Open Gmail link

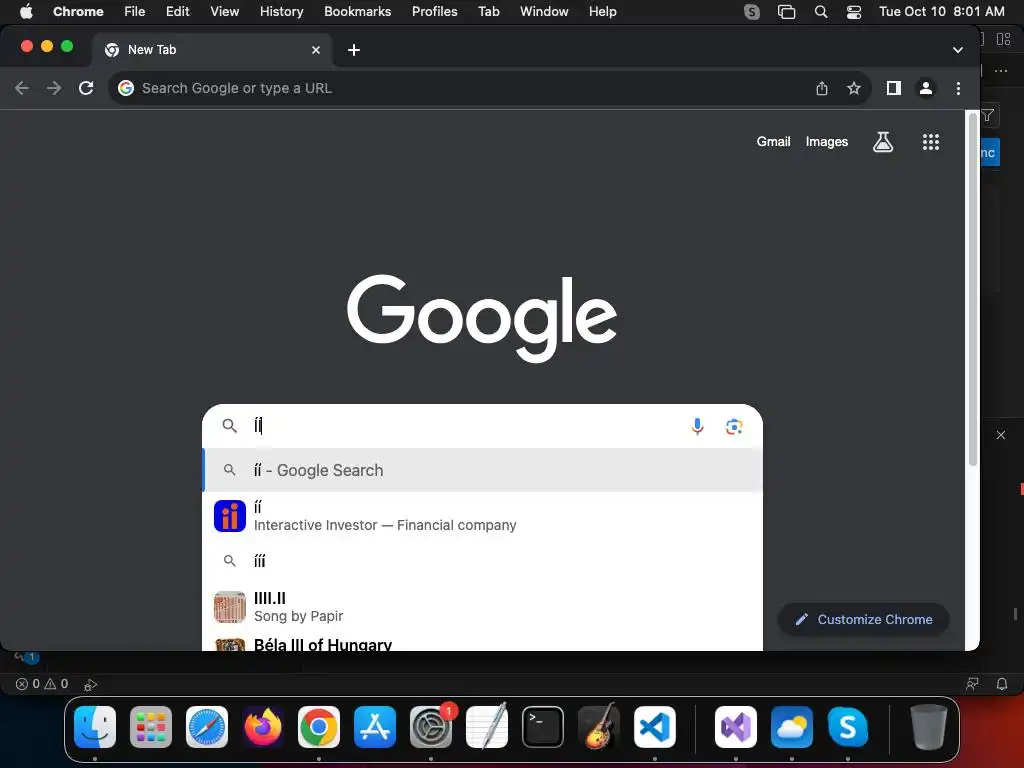click(773, 142)
